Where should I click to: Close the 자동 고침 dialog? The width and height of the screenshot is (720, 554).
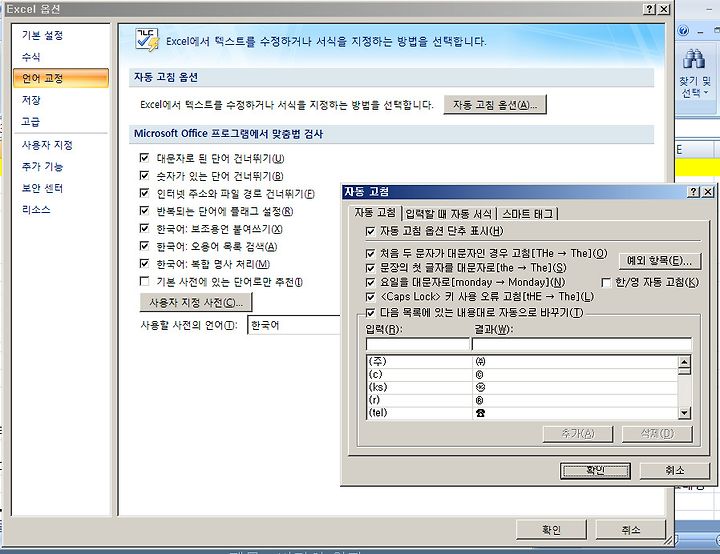[708, 192]
